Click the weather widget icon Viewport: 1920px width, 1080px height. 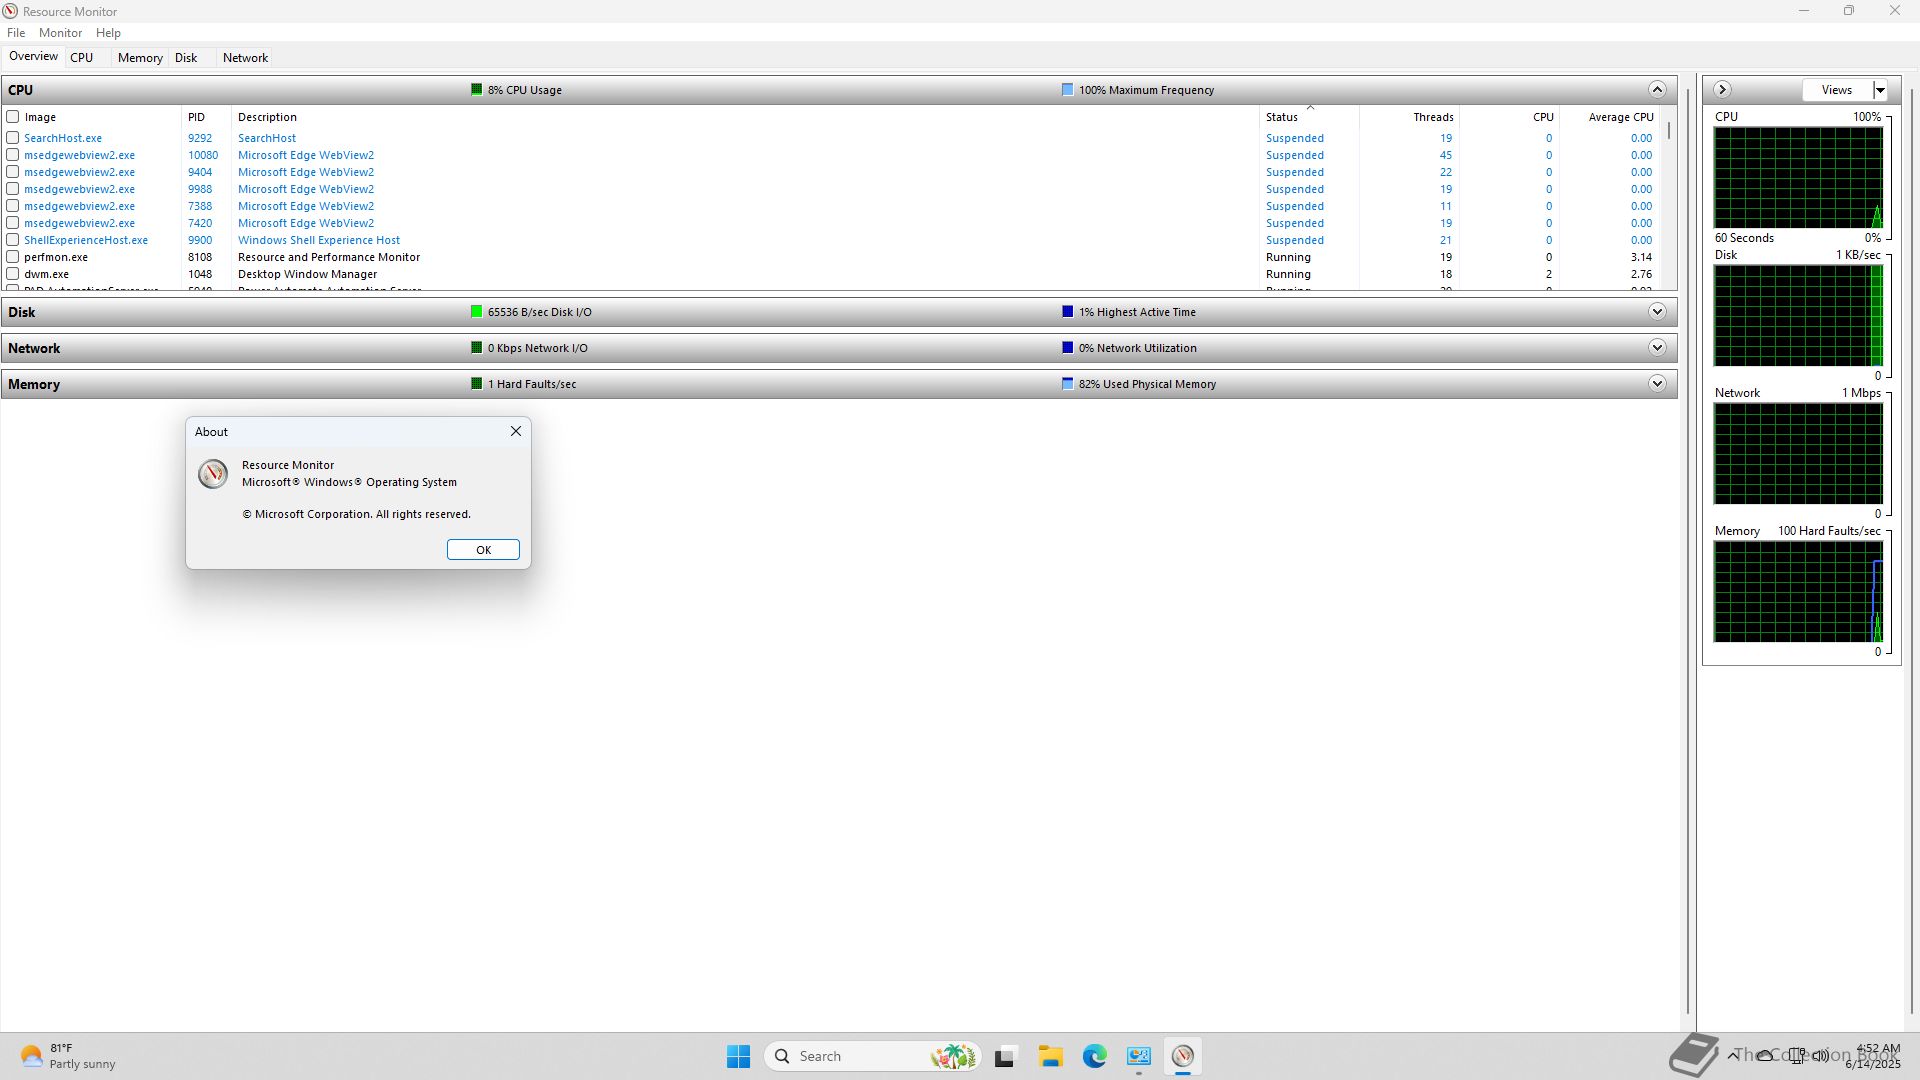[32, 1056]
